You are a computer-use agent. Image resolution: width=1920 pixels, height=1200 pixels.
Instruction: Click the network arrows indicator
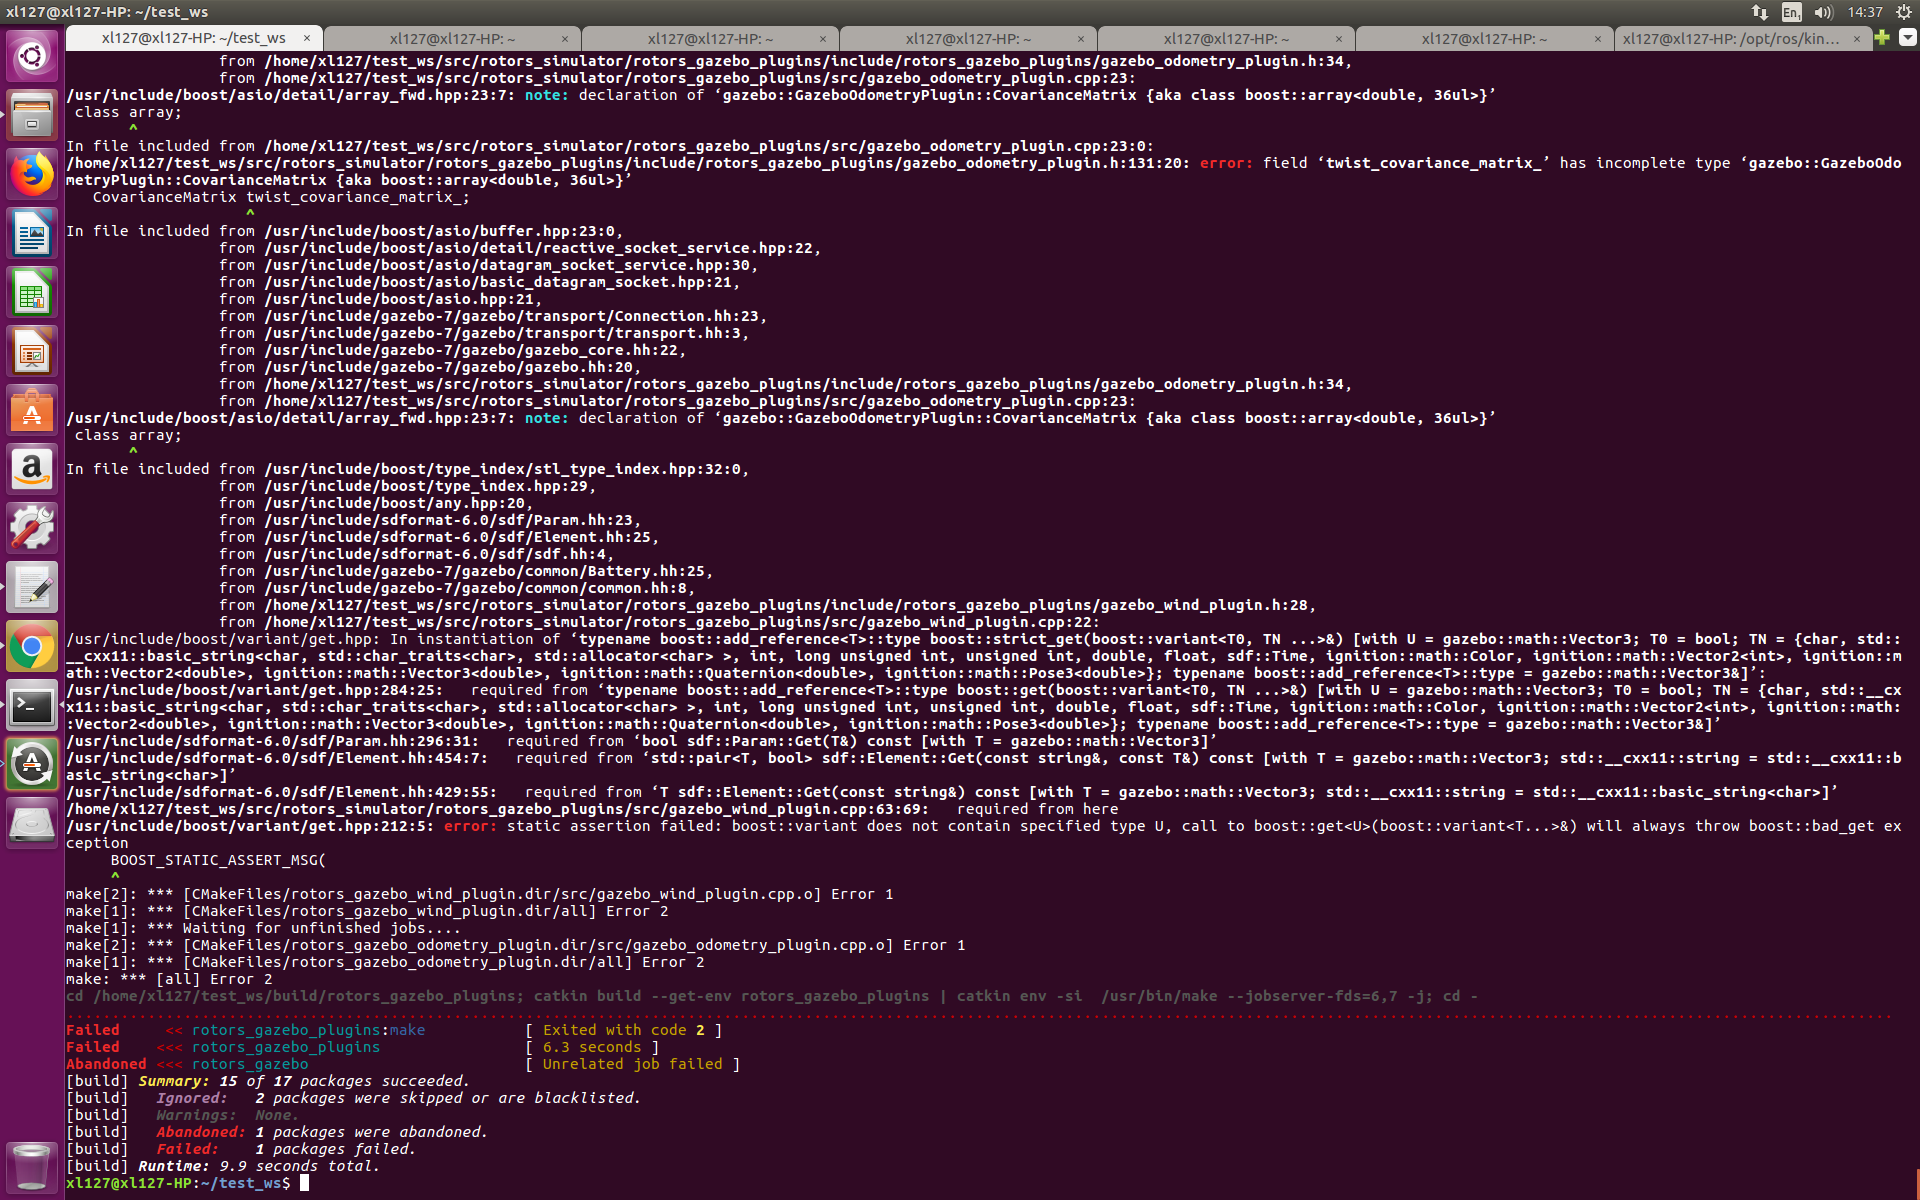point(1760,13)
